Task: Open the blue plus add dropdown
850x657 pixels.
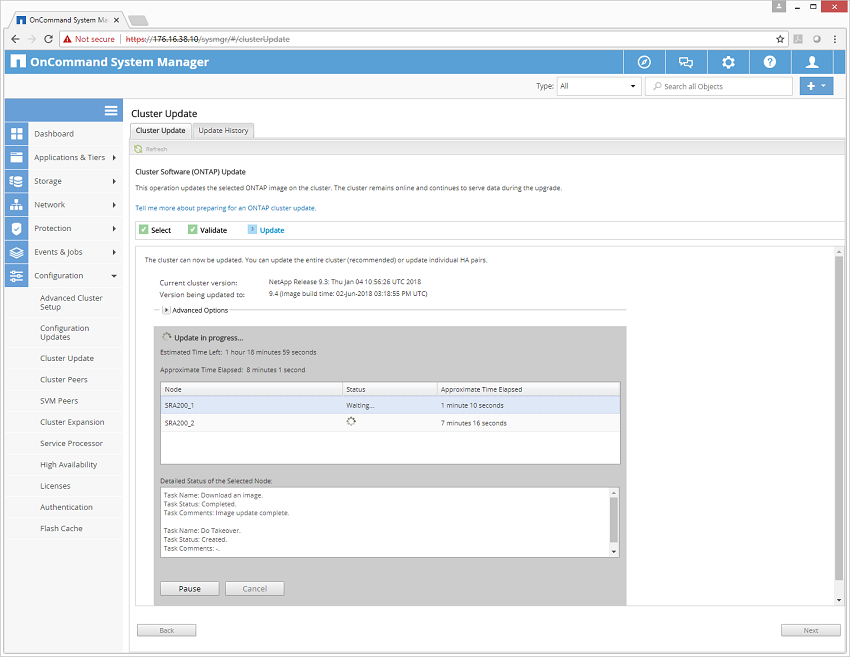Action: 816,86
